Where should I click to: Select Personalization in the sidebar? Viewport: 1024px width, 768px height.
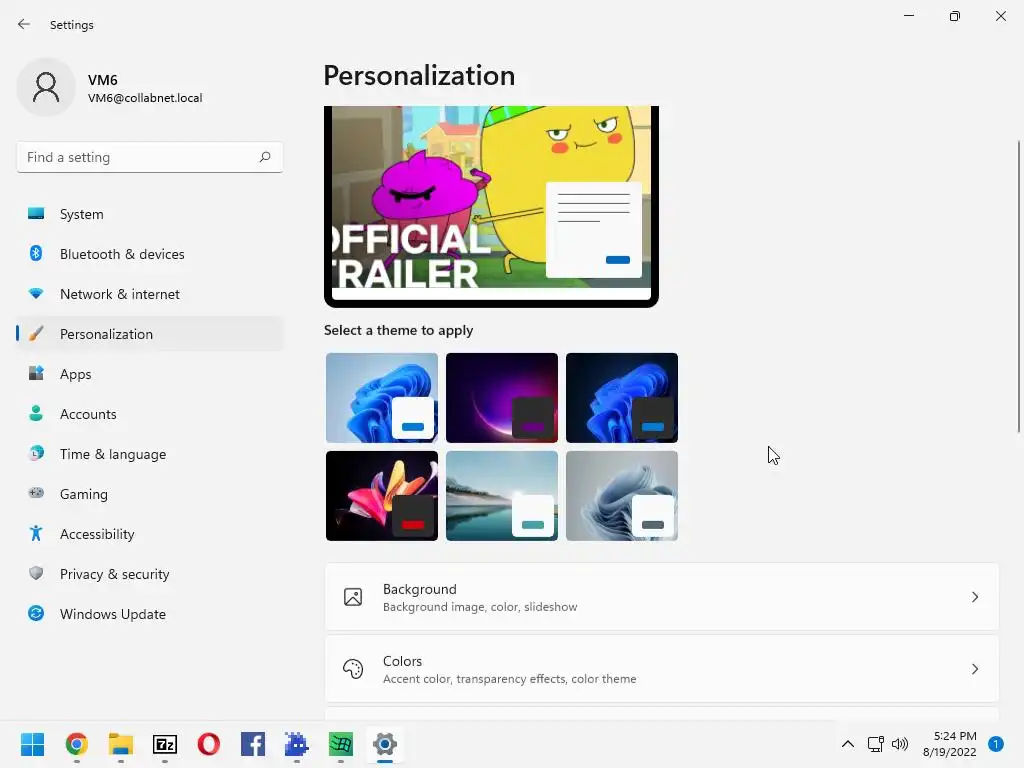[x=150, y=334]
